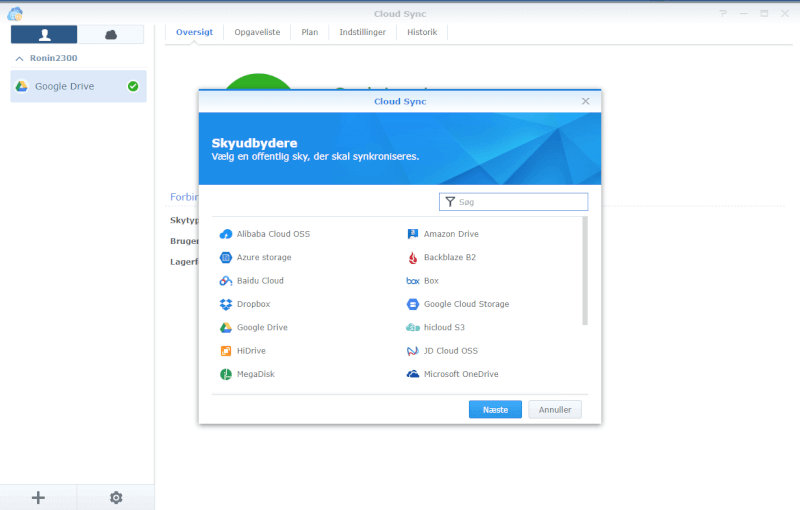Select the Dropbox icon
Image resolution: width=800 pixels, height=510 pixels.
(x=226, y=304)
